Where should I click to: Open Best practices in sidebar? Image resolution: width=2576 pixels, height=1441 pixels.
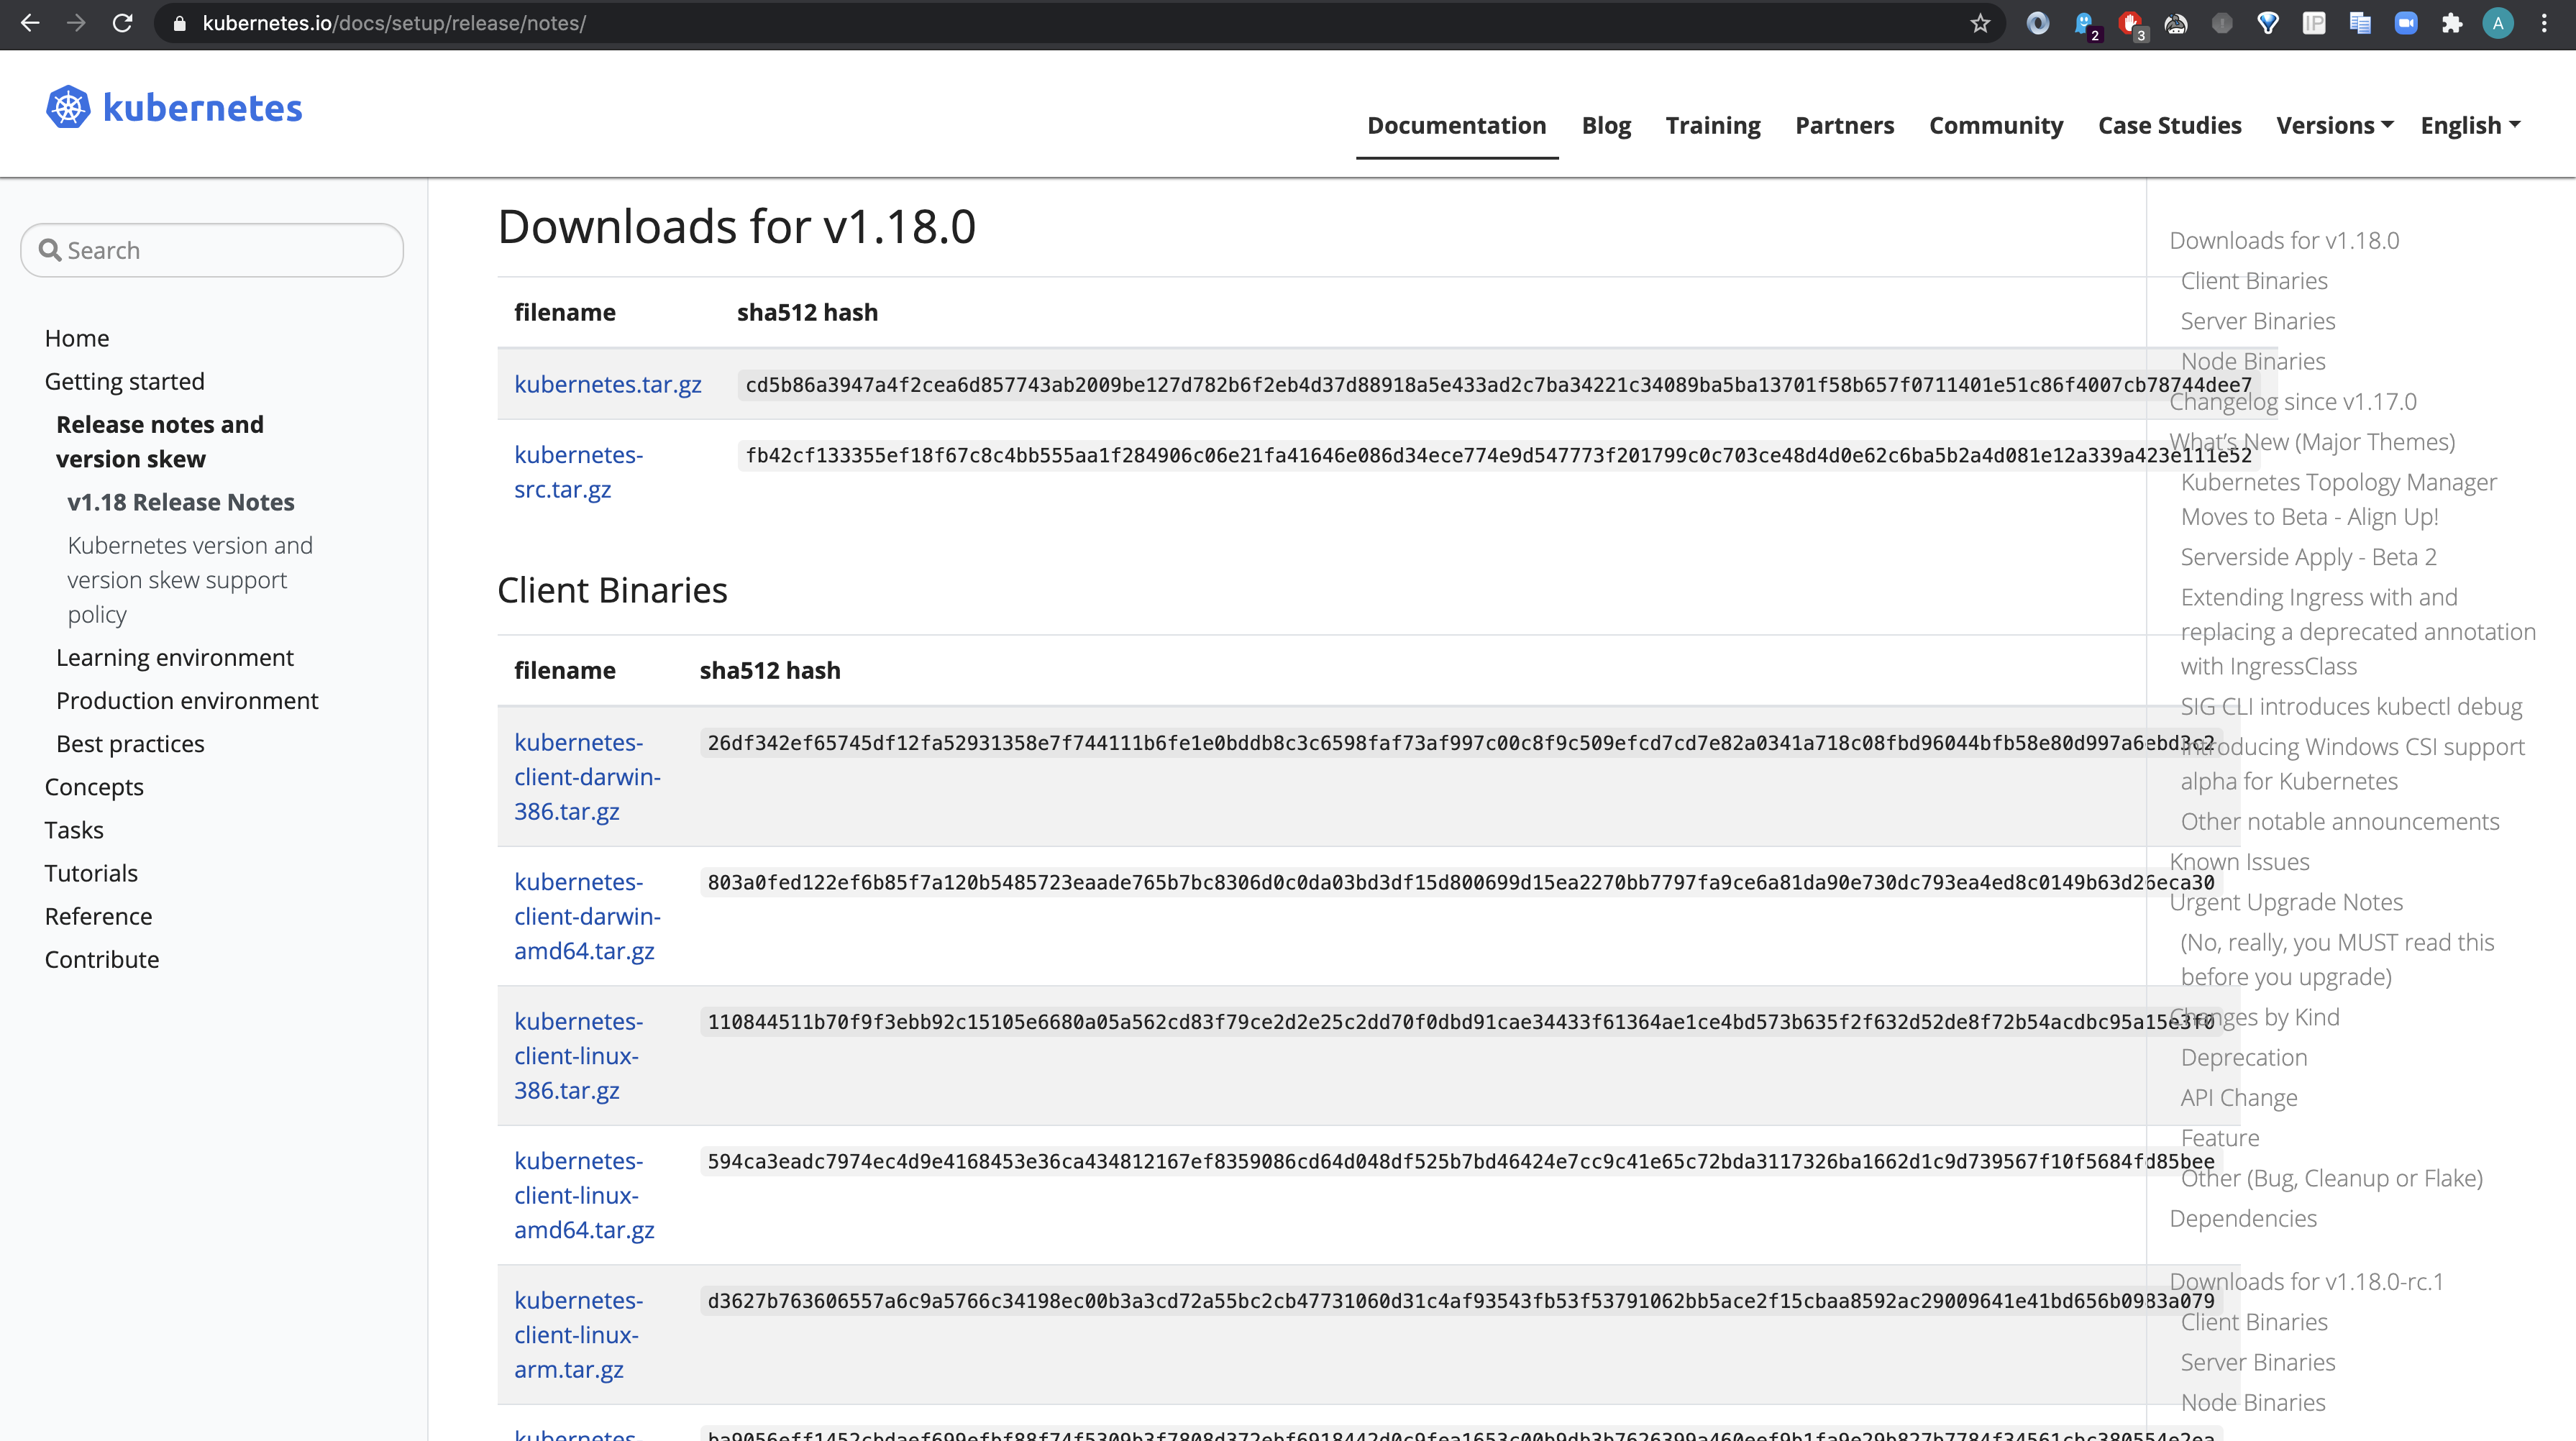(x=130, y=743)
